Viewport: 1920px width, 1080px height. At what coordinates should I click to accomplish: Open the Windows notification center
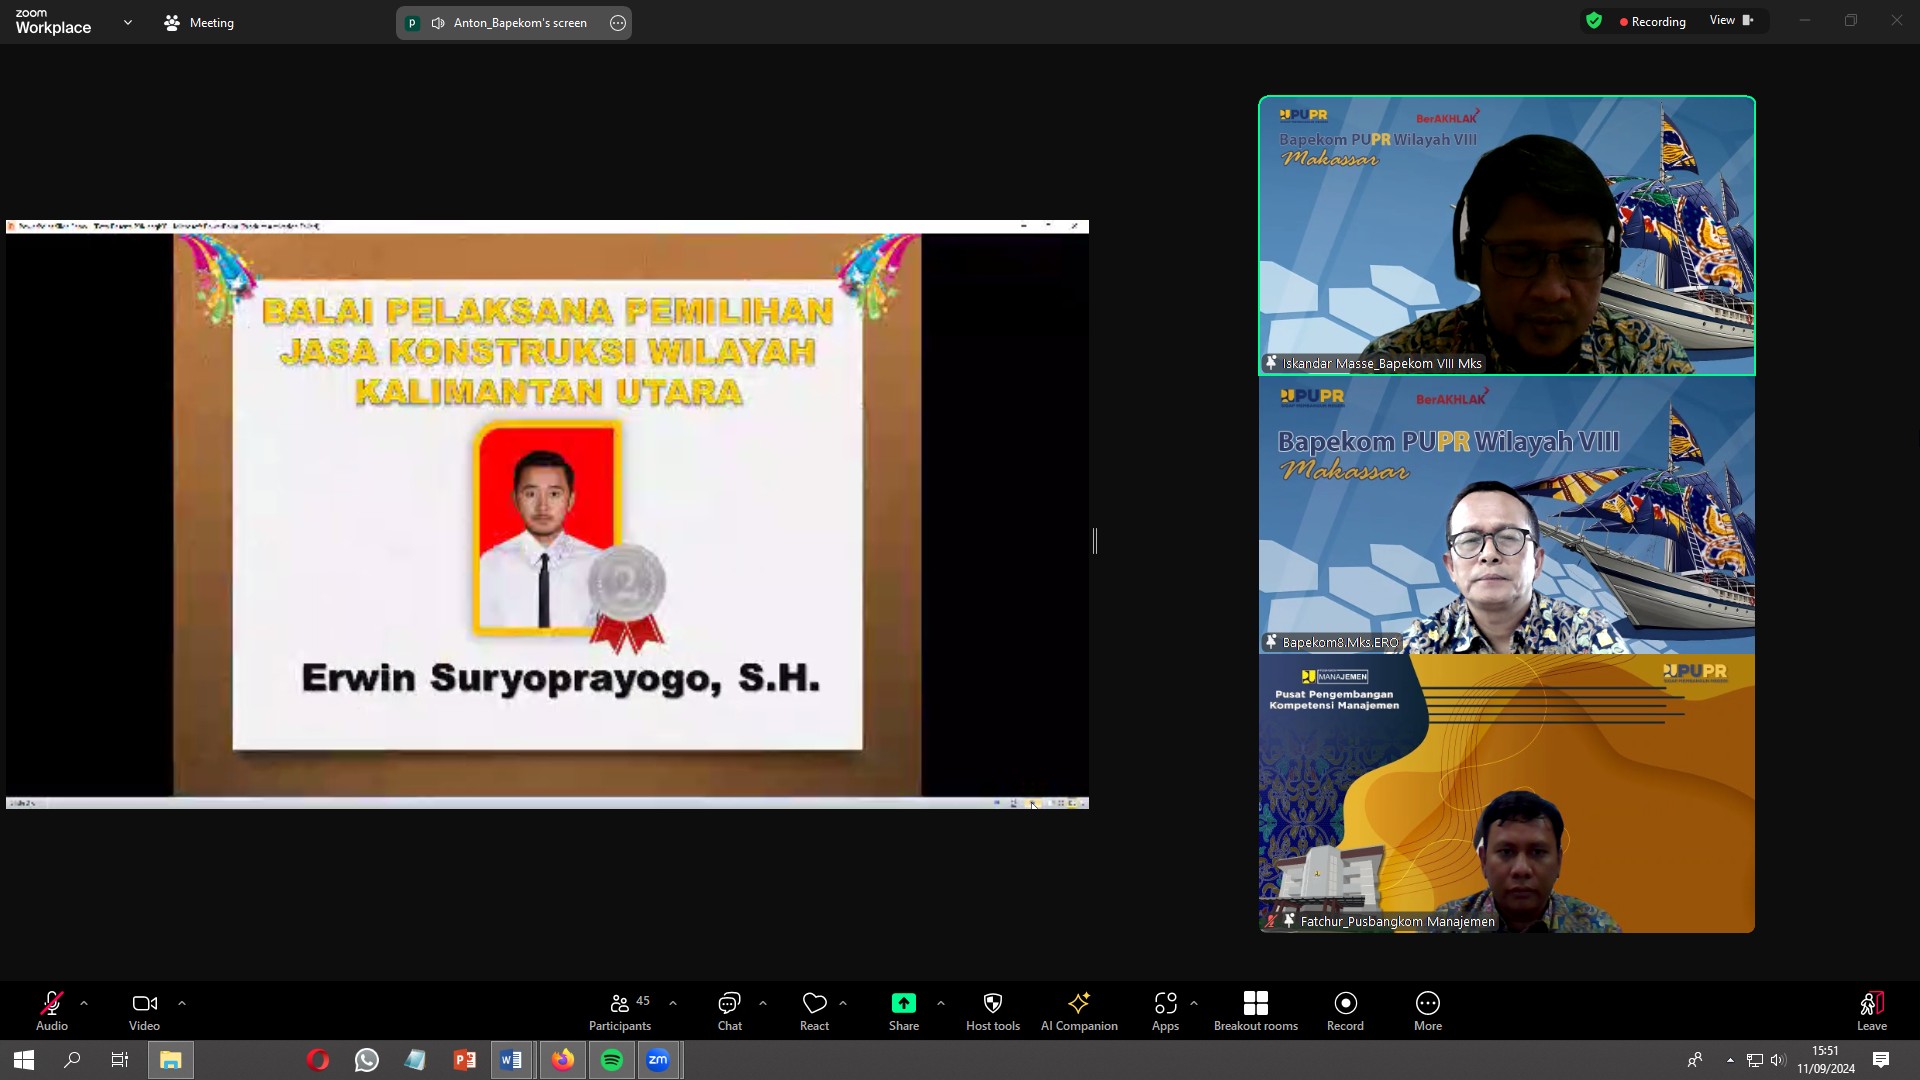coord(1881,1060)
